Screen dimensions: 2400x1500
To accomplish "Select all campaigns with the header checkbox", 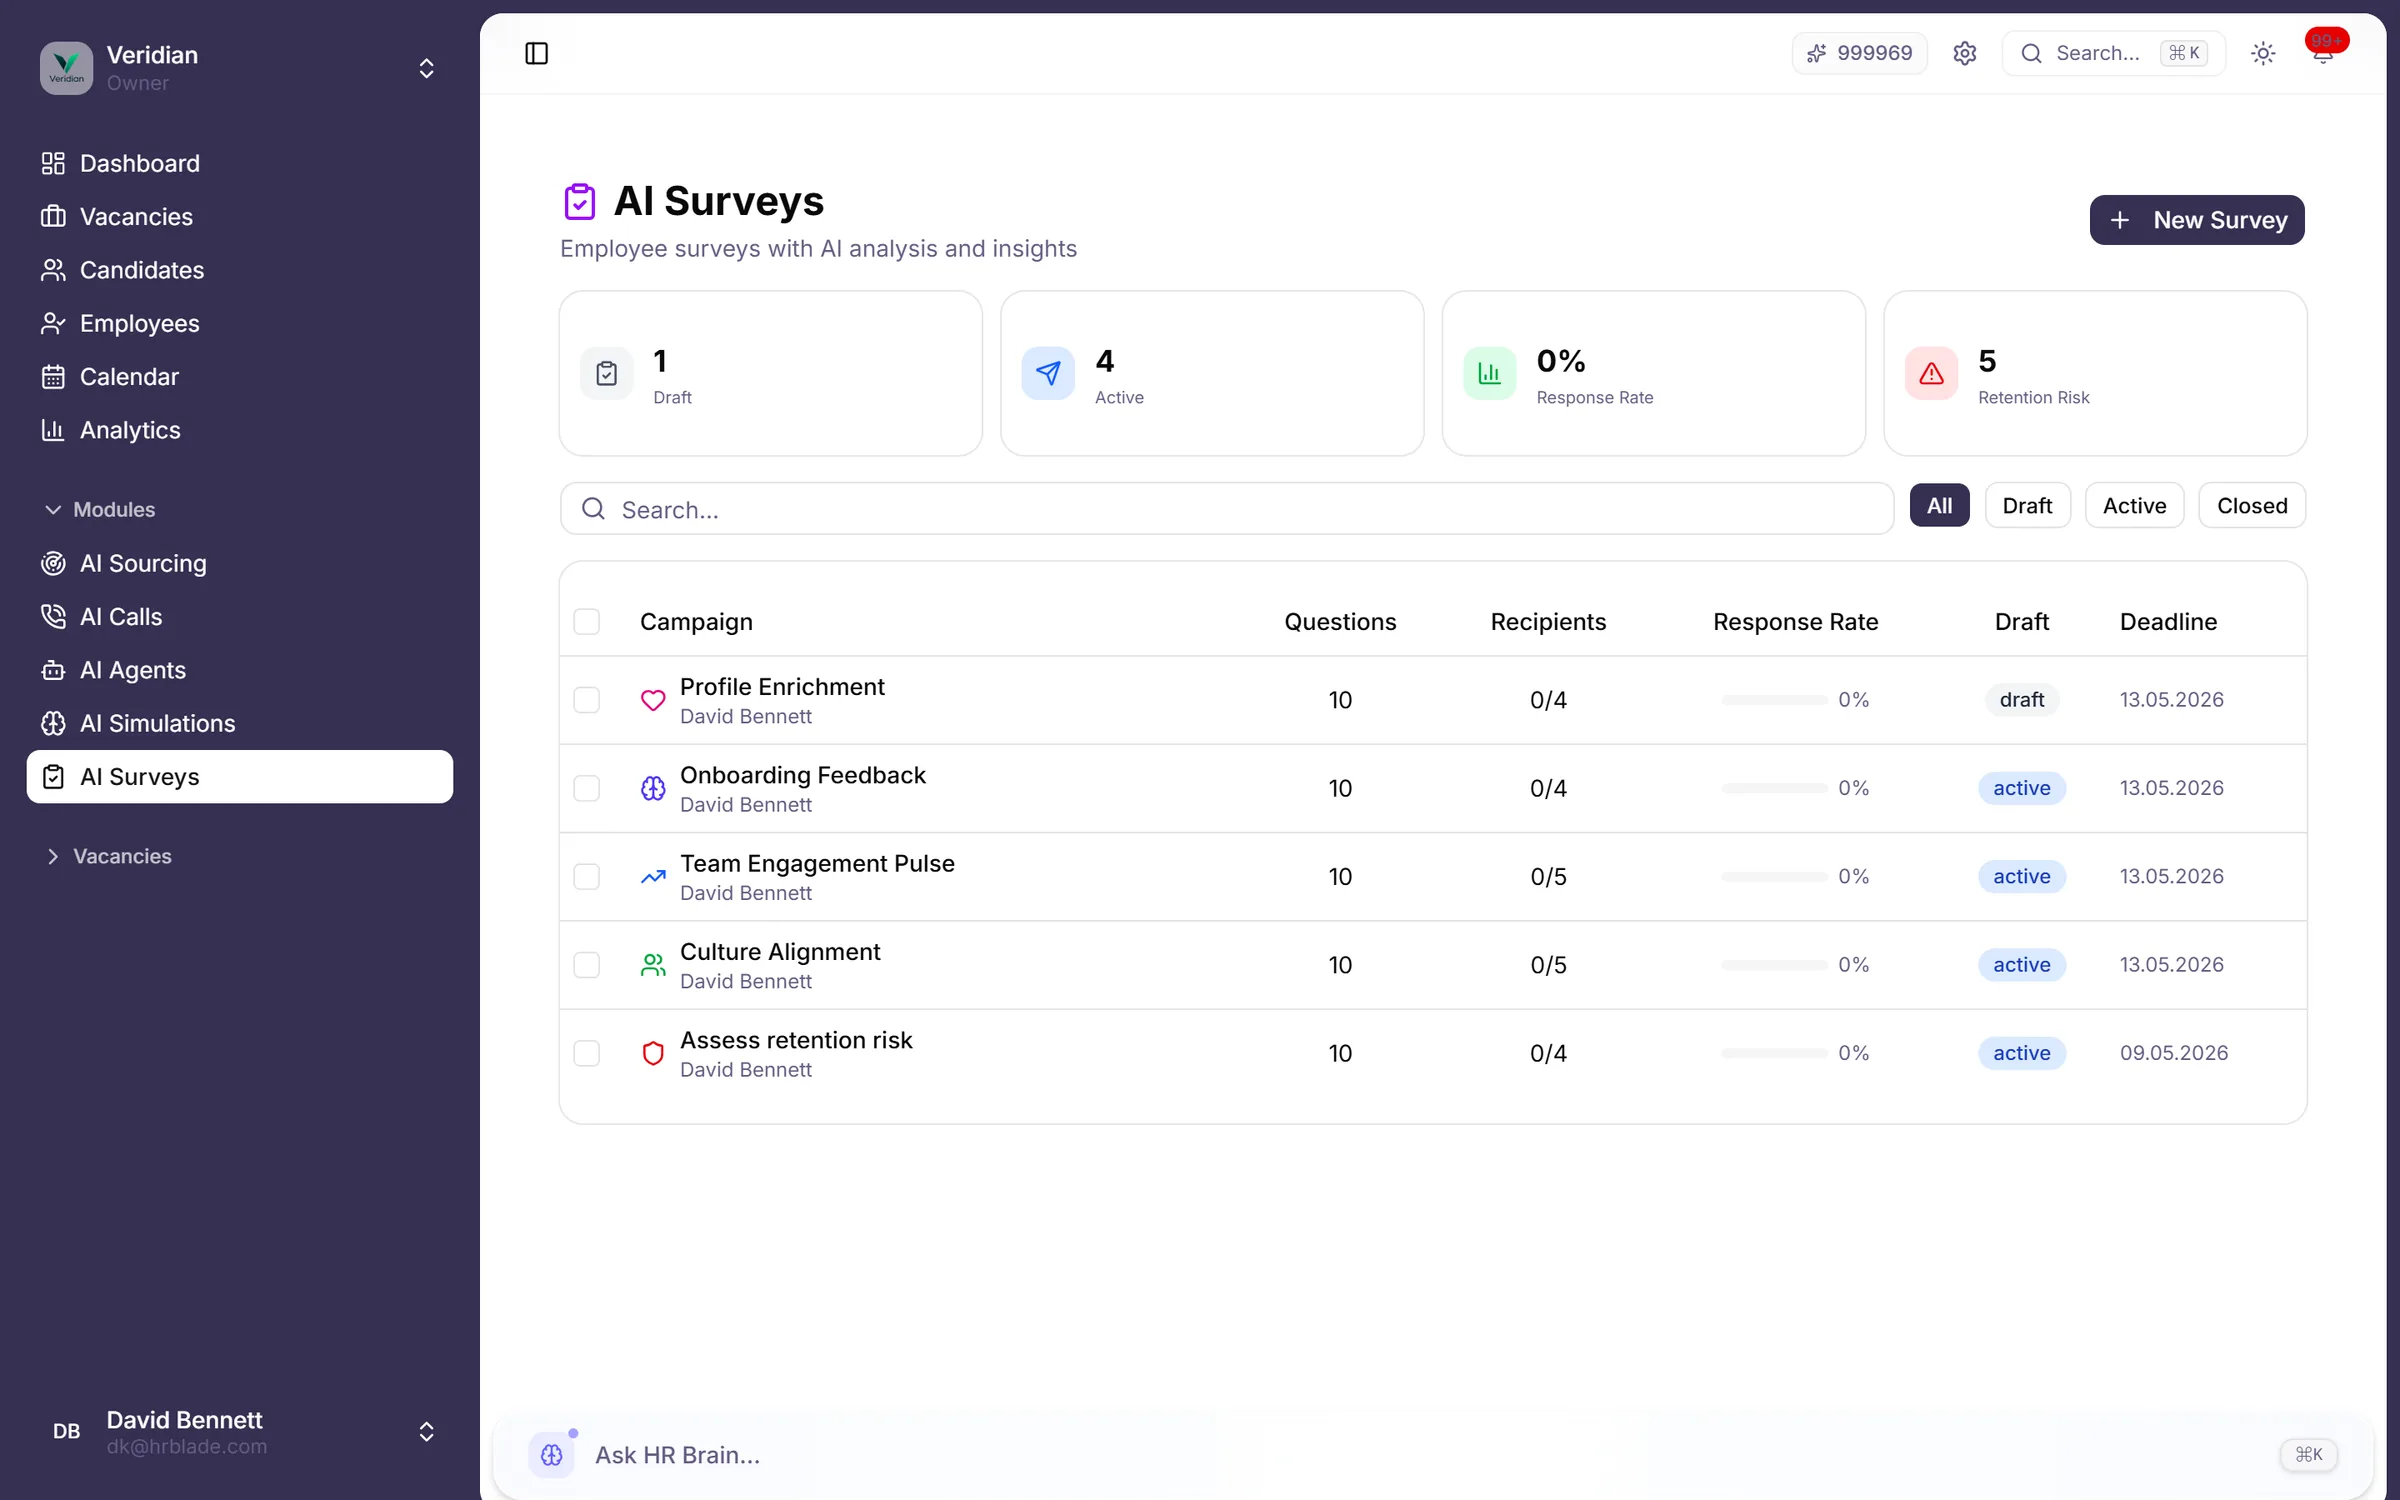I will 587,621.
